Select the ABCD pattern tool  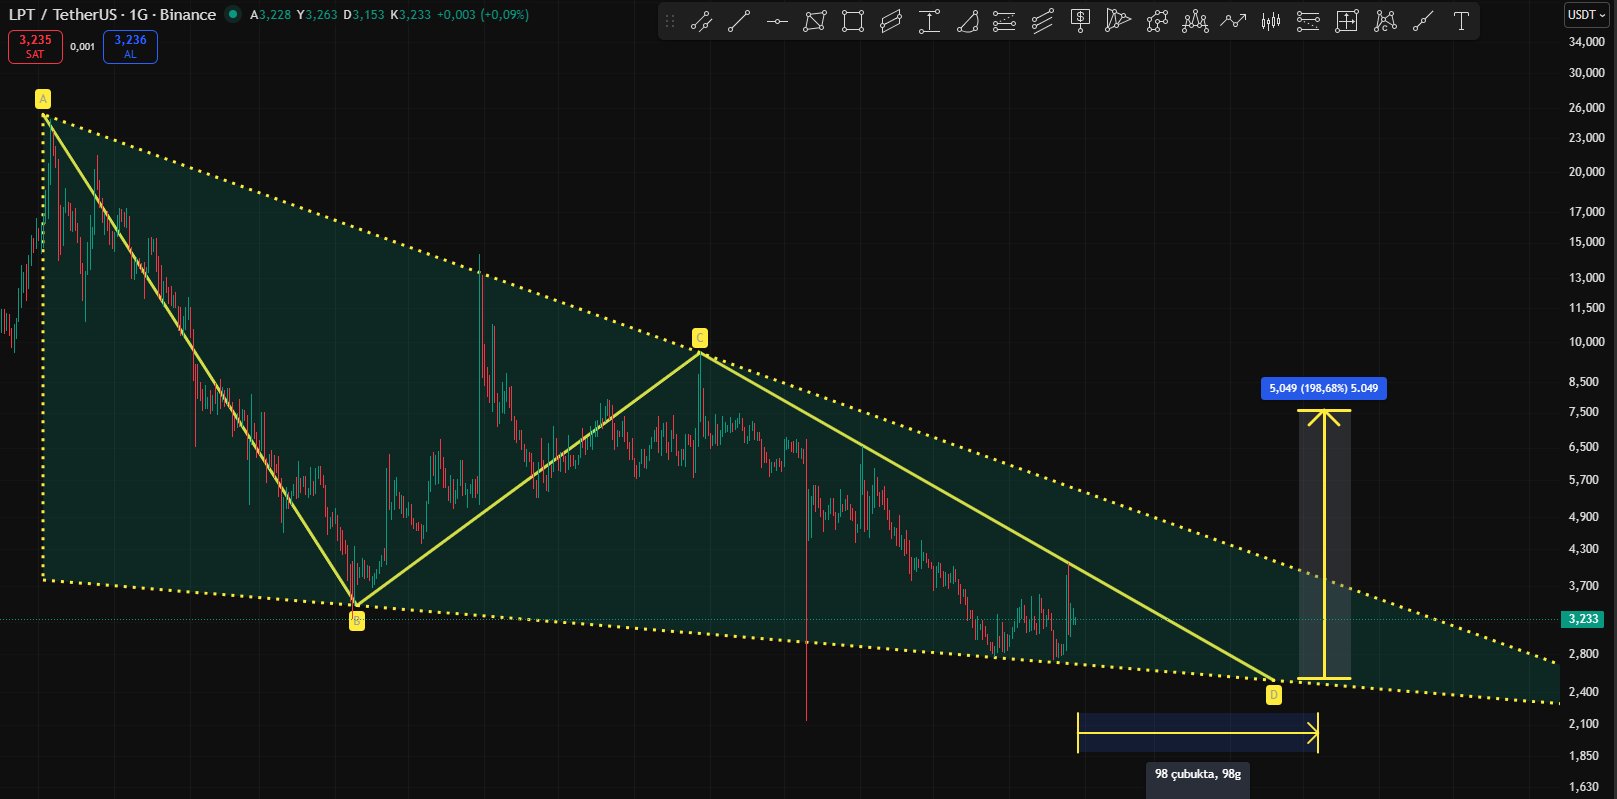pos(1385,21)
